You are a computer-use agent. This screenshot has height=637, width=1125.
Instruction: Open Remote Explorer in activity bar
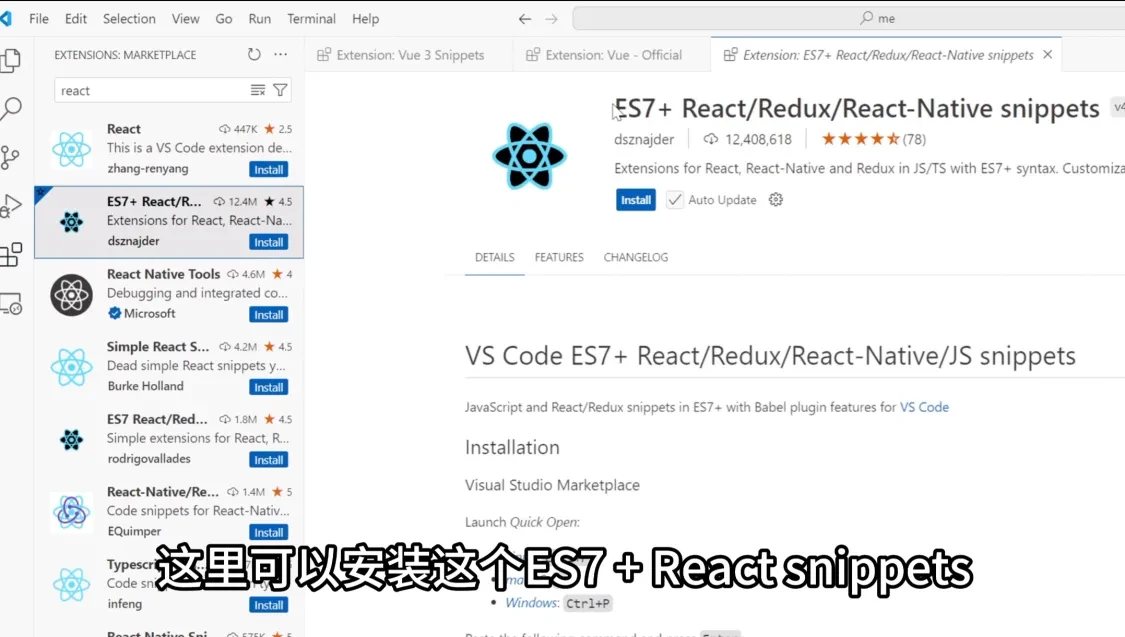click(x=11, y=303)
